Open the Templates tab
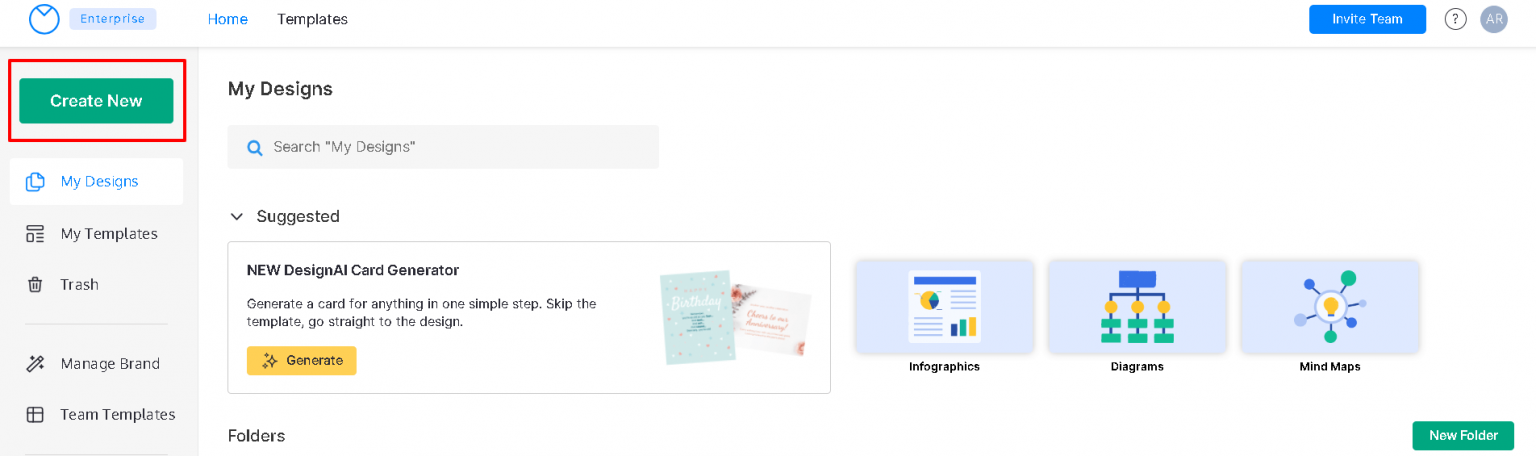The image size is (1536, 456). (x=313, y=19)
